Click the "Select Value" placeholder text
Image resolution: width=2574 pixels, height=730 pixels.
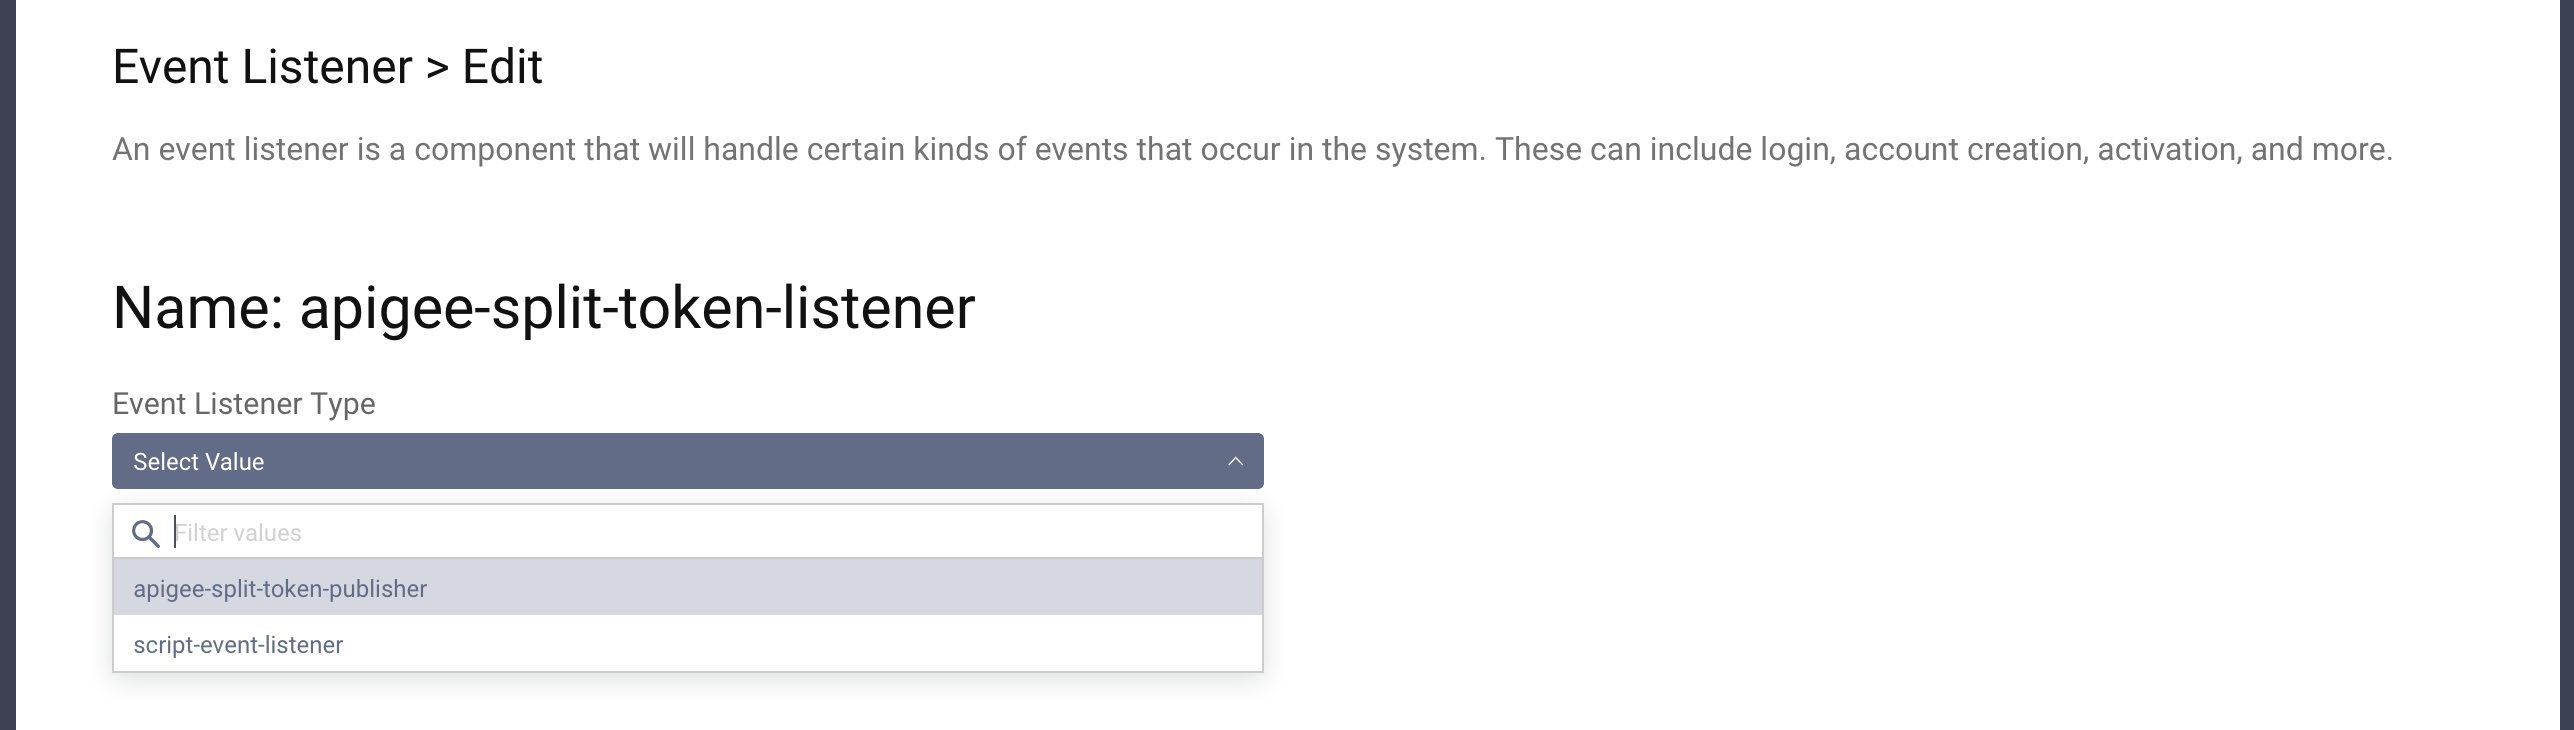(199, 462)
